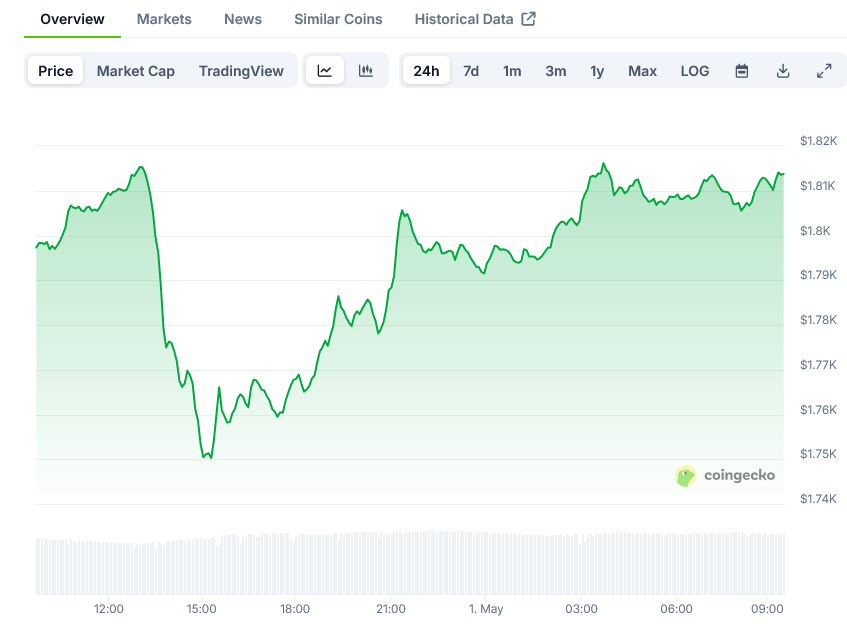Open the News tab
Screen dimensions: 847x634
242,18
